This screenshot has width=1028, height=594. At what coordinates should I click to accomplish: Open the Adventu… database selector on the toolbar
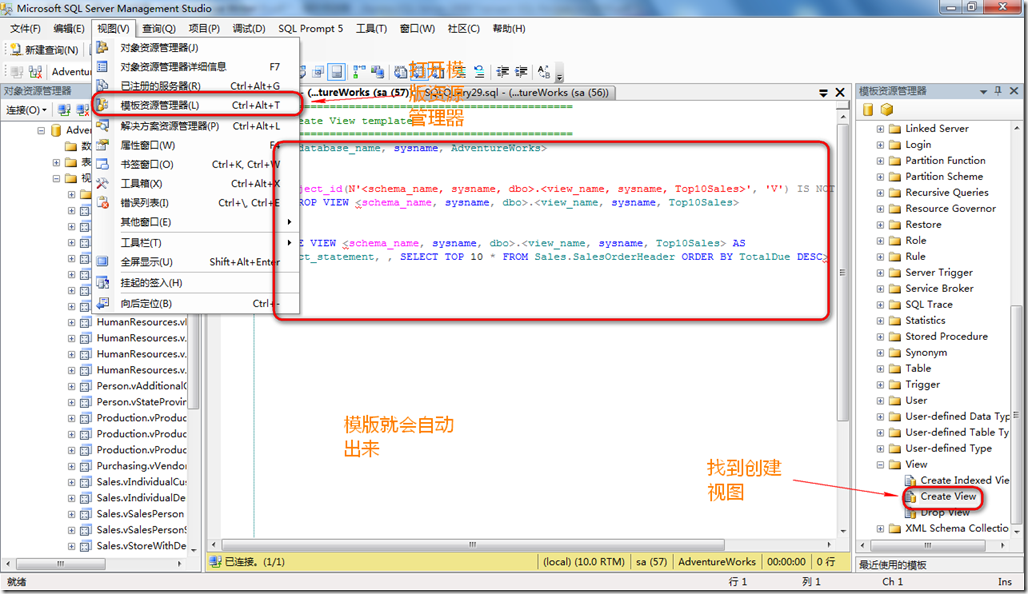click(71, 71)
